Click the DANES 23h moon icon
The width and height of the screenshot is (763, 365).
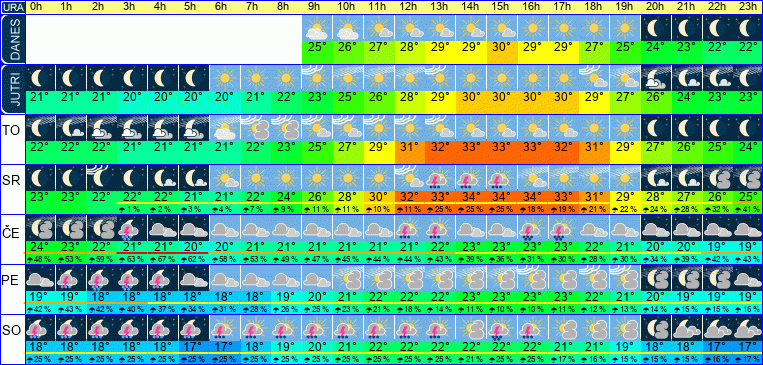click(748, 28)
